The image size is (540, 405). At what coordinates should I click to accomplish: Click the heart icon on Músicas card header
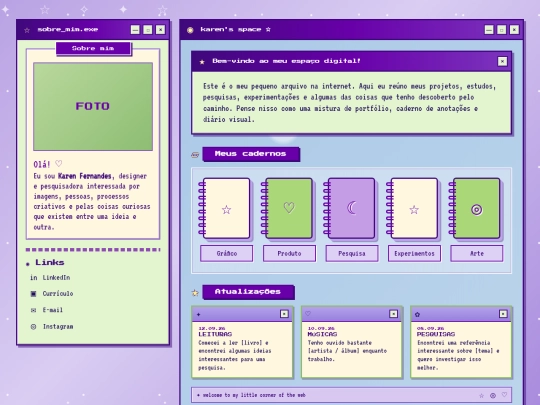(x=308, y=314)
